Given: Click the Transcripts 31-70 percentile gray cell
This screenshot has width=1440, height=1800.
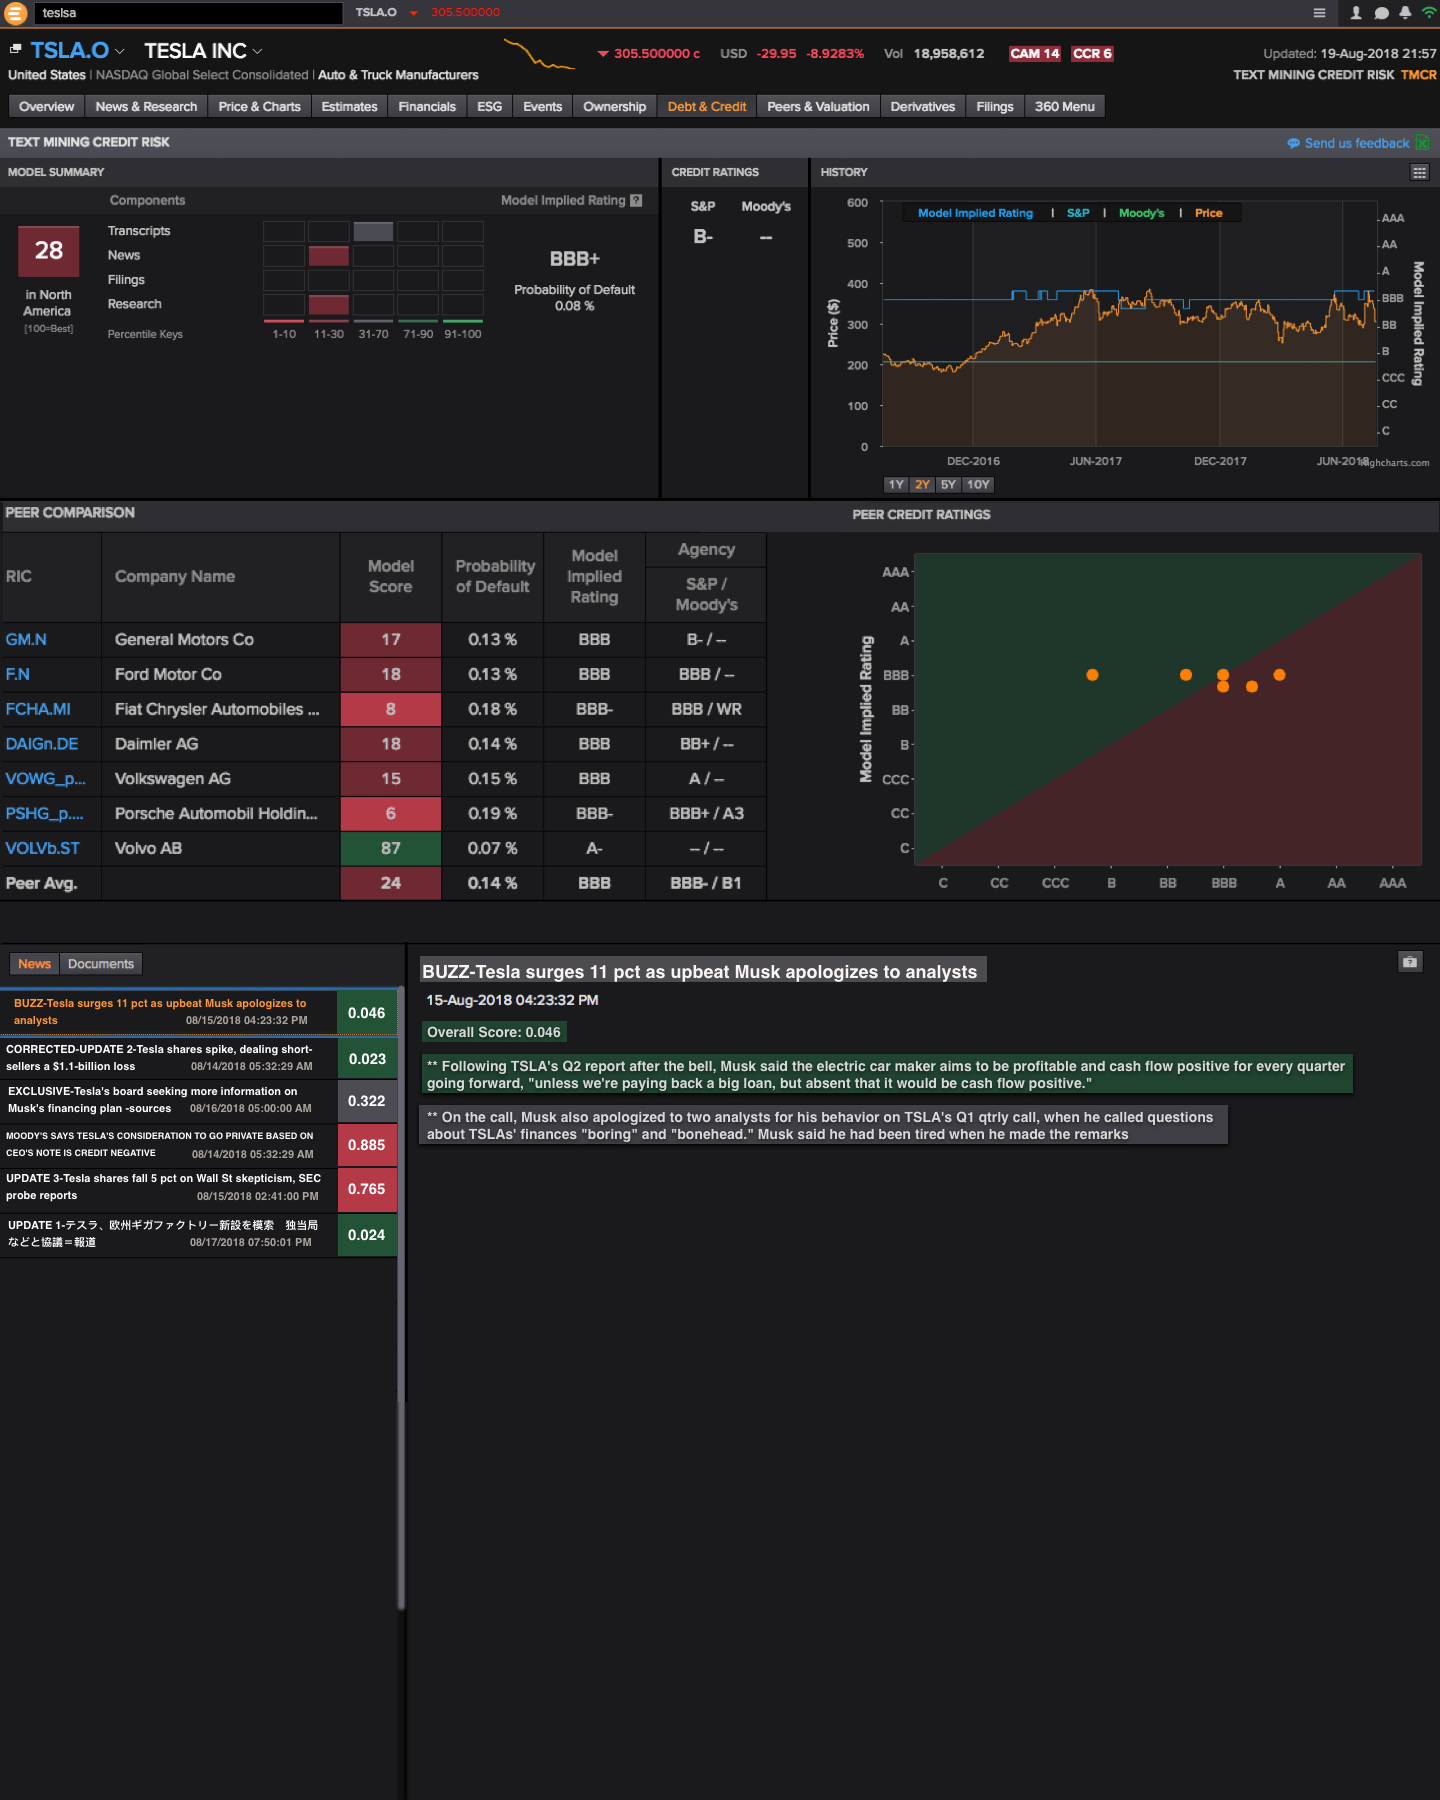Looking at the screenshot, I should [373, 231].
